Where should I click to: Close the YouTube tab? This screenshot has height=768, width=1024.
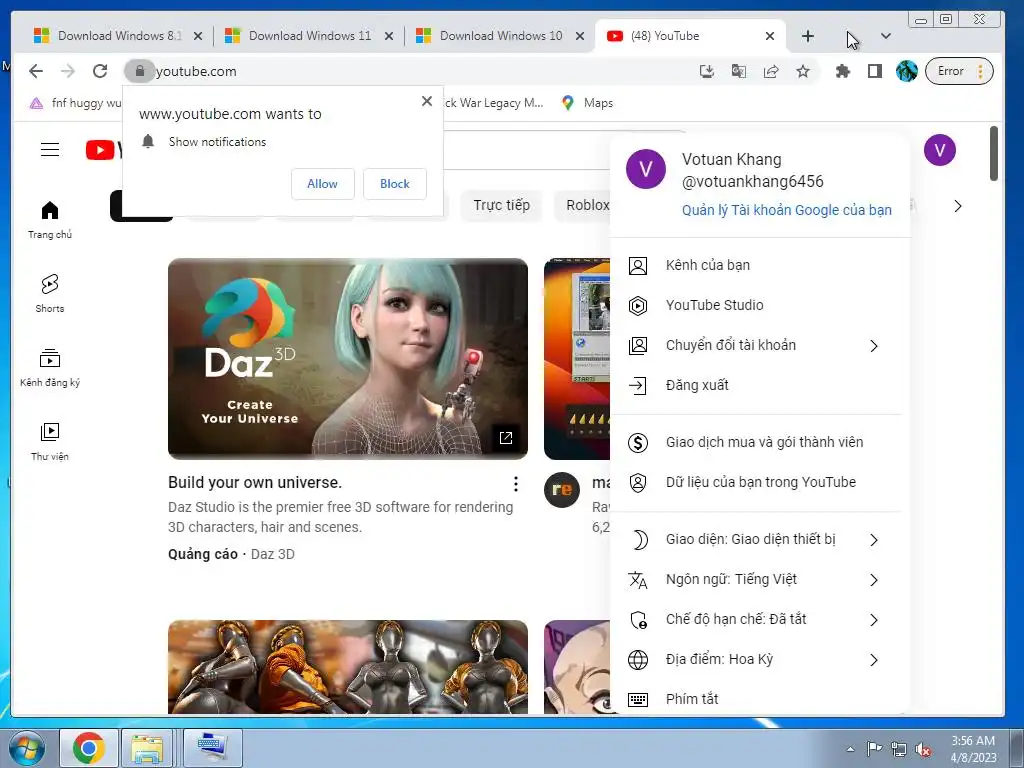click(770, 36)
